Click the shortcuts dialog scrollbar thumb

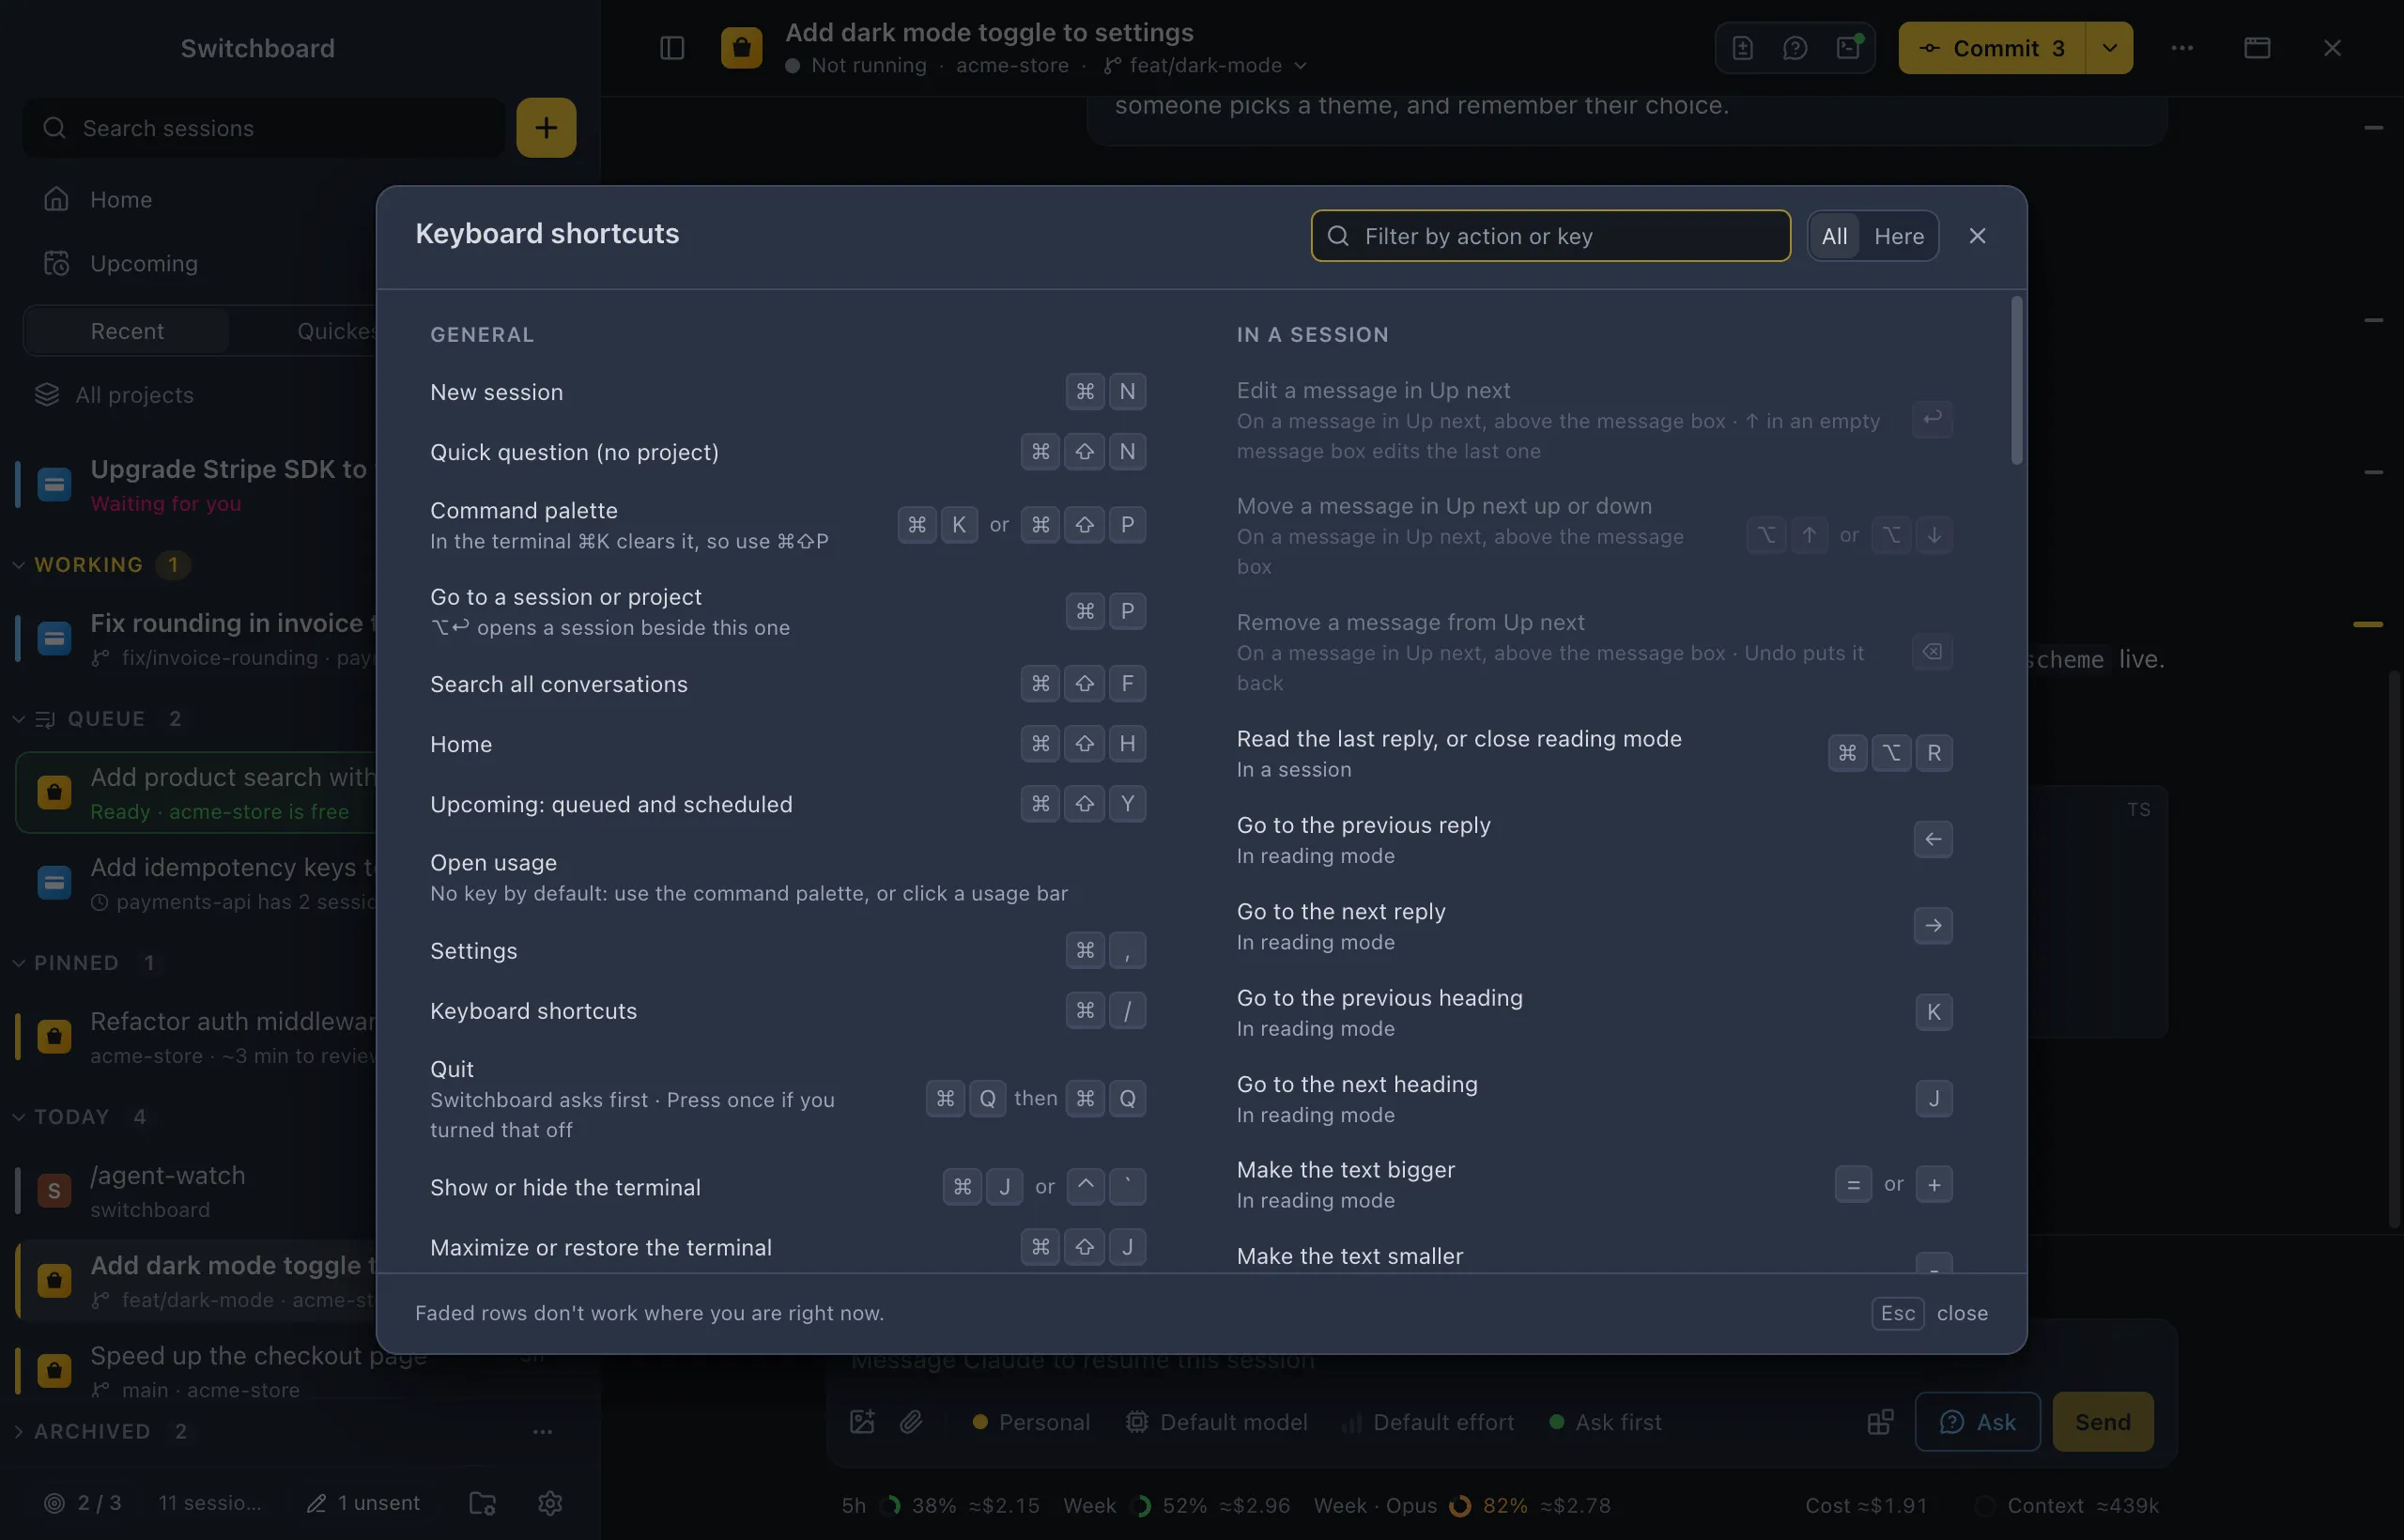point(2016,380)
